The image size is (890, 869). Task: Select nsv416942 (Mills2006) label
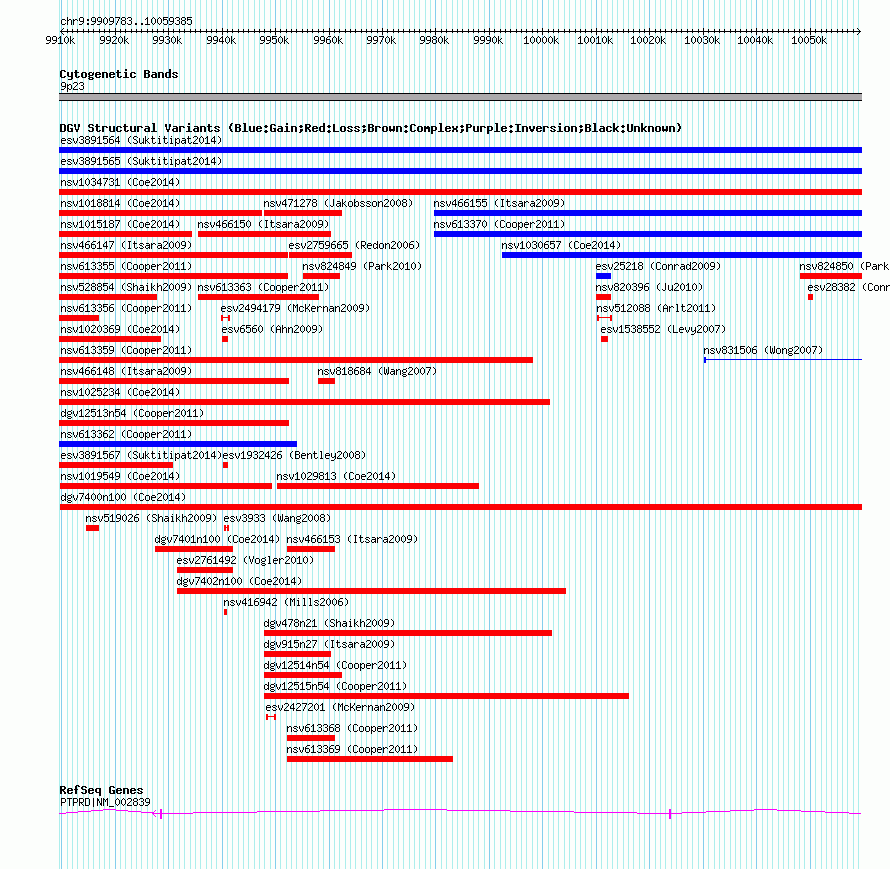pyautogui.click(x=286, y=602)
